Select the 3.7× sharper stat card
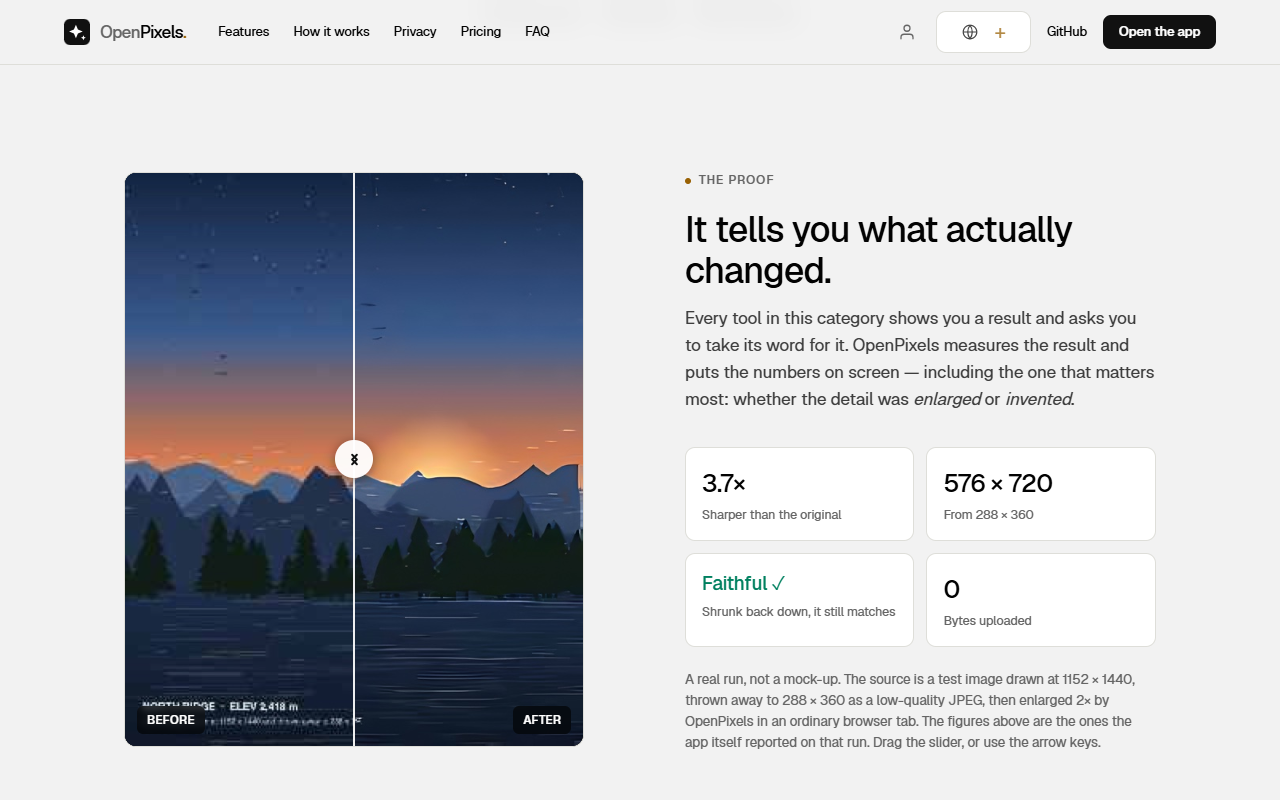Image resolution: width=1280 pixels, height=800 pixels. (x=799, y=494)
